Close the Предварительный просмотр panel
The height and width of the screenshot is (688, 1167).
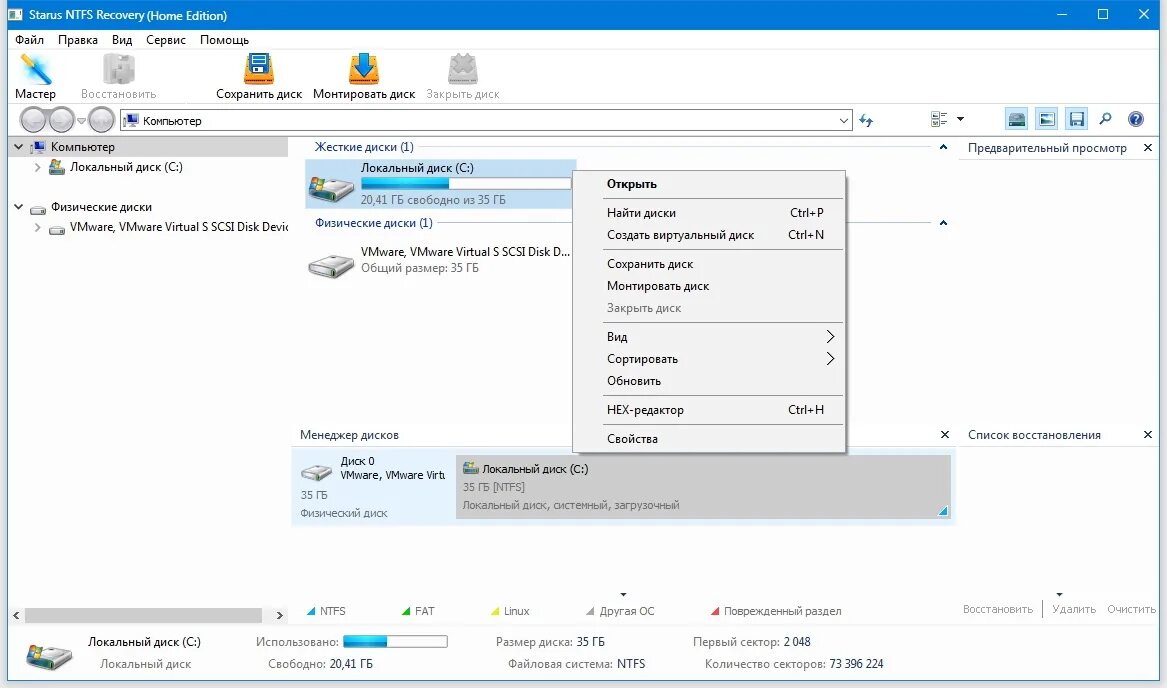(x=1148, y=147)
